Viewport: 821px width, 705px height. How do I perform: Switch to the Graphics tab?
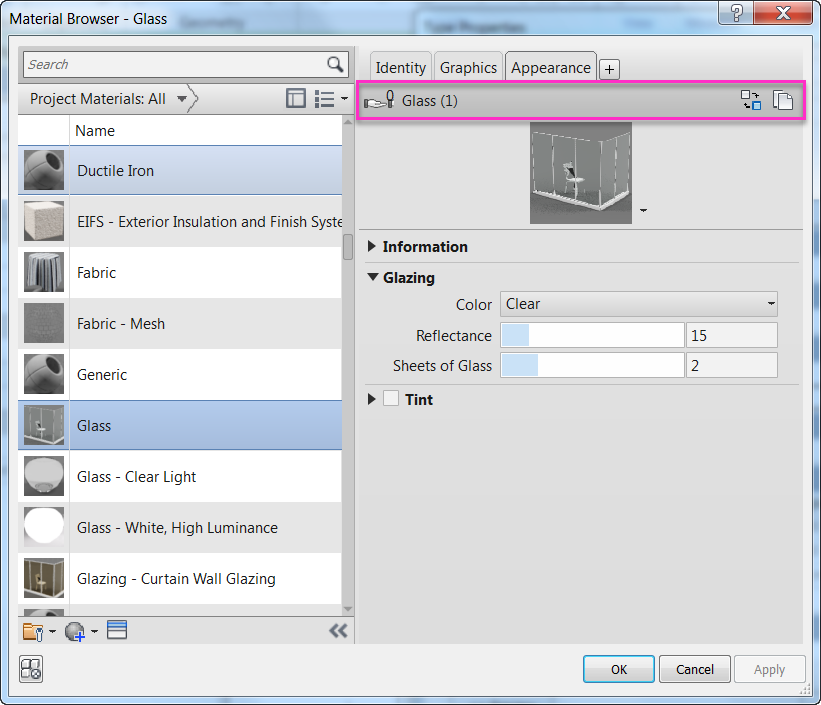(468, 68)
